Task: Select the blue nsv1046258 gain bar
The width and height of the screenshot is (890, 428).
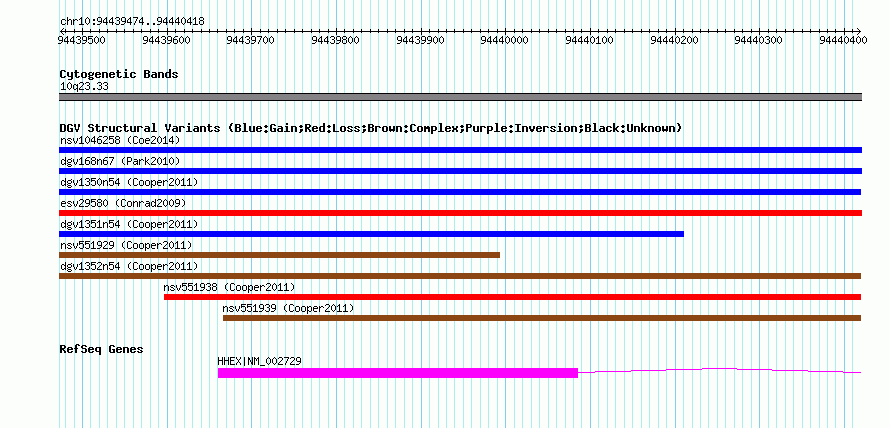Action: coord(460,150)
